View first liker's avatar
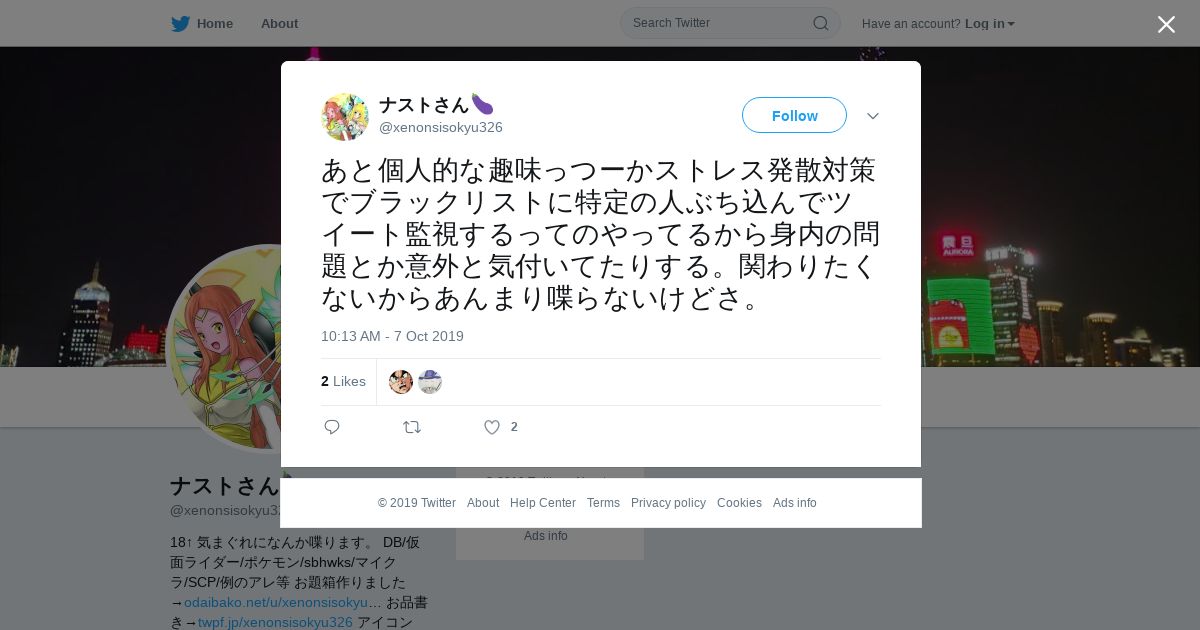This screenshot has width=1200, height=630. point(401,381)
